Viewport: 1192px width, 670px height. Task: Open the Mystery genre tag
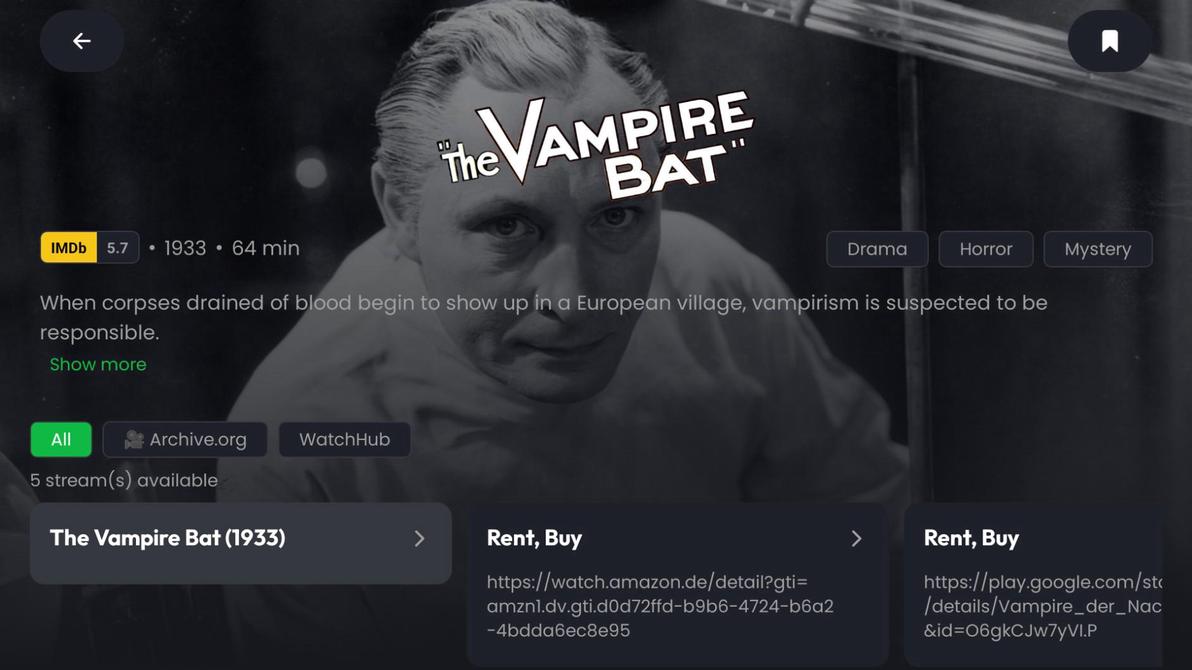tap(1098, 249)
